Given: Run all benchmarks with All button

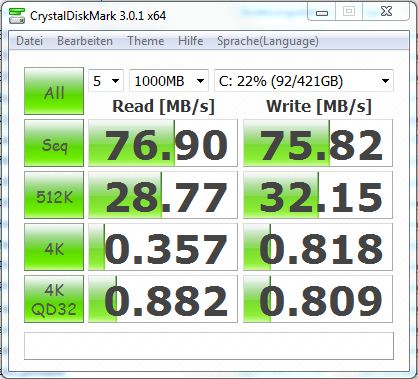Looking at the screenshot, I should 54,91.
